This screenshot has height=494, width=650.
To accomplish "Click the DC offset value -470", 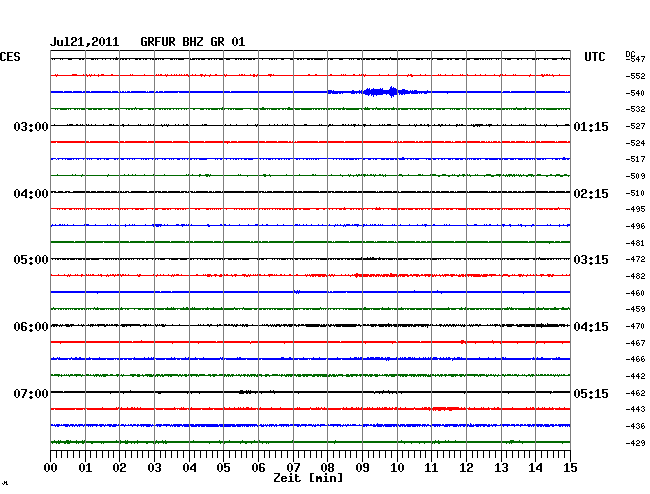I will 635,326.
